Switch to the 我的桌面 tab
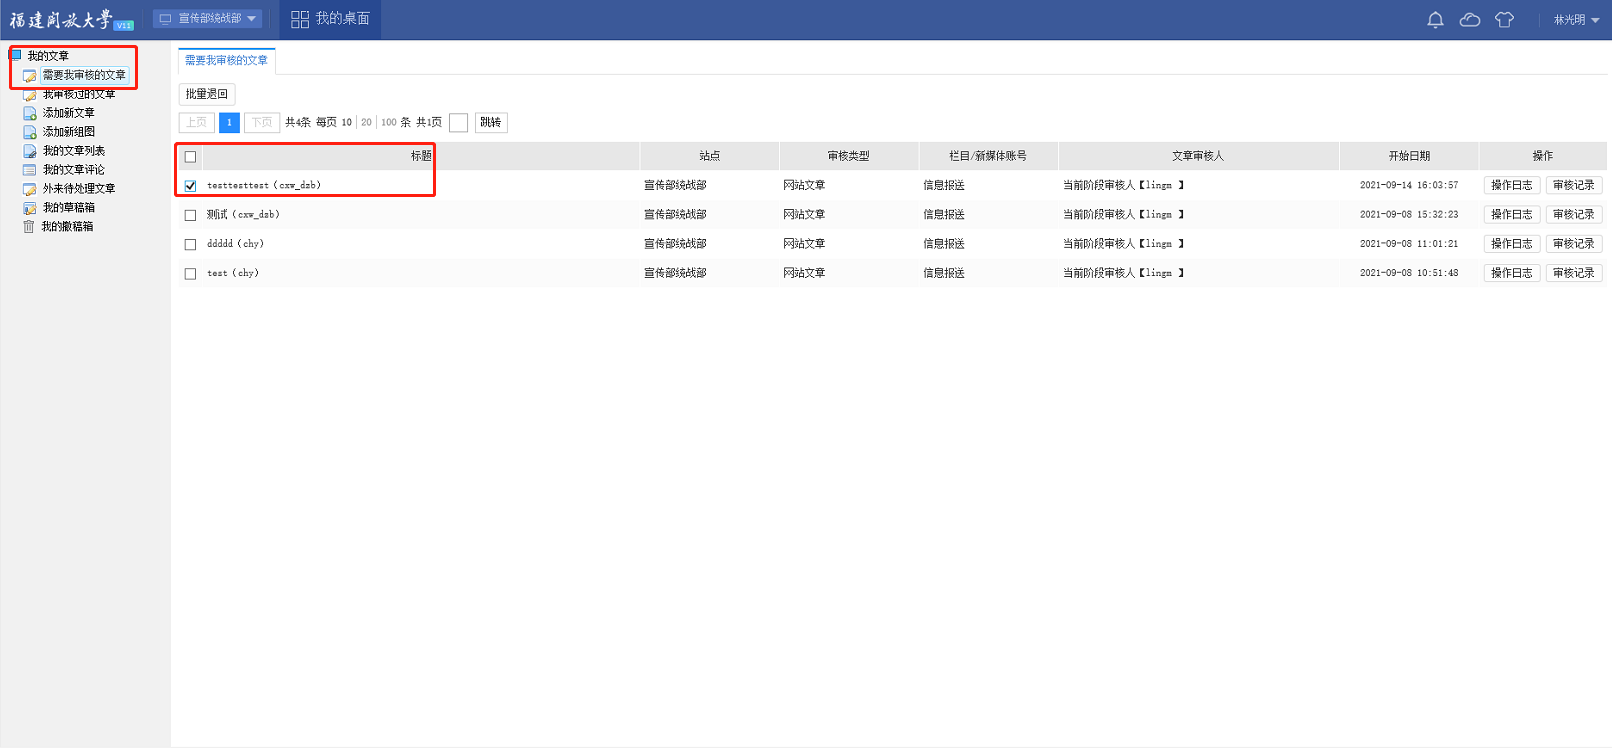Viewport: 1612px width, 748px height. click(330, 19)
